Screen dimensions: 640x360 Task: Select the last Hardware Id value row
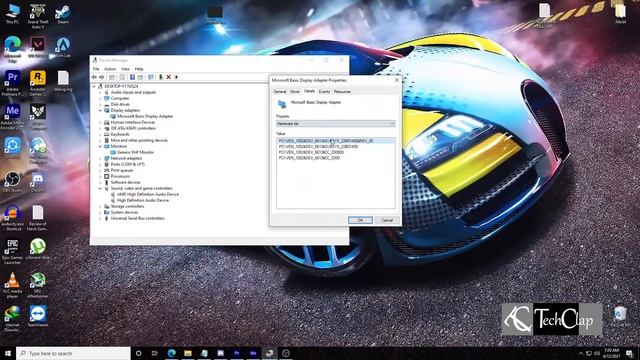tap(309, 158)
